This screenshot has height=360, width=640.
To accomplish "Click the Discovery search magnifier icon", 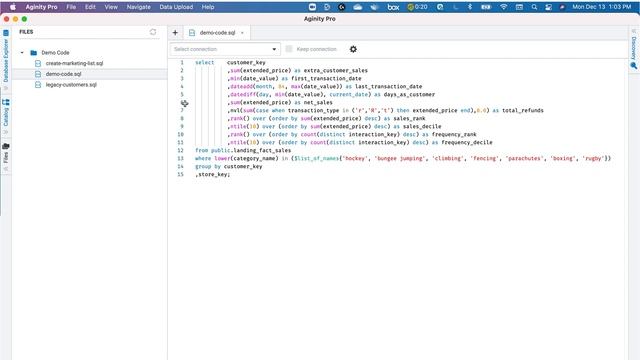I will pos(633,65).
